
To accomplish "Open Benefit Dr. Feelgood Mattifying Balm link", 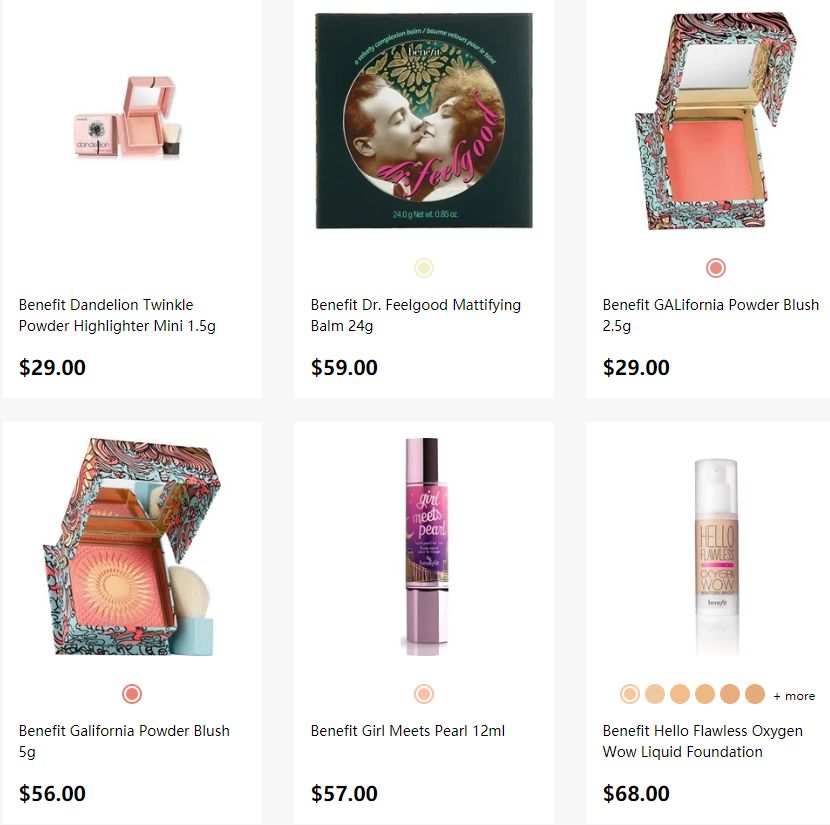I will click(416, 315).
